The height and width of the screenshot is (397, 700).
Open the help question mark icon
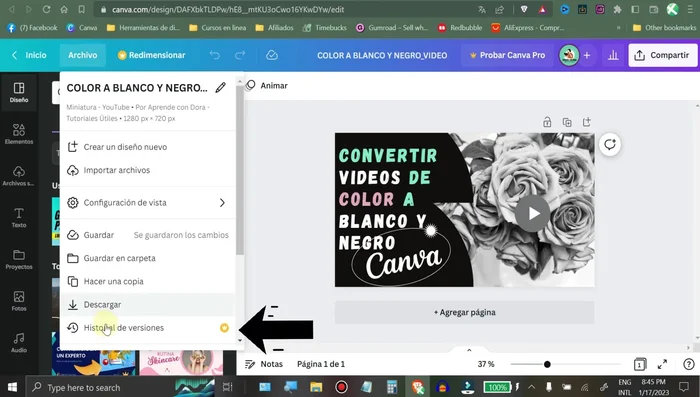point(689,364)
